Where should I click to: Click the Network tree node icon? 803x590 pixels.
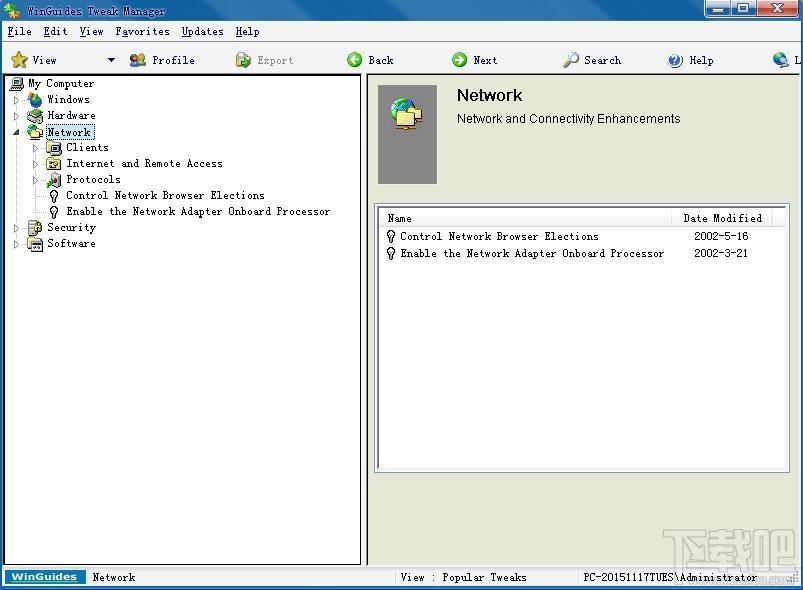35,132
